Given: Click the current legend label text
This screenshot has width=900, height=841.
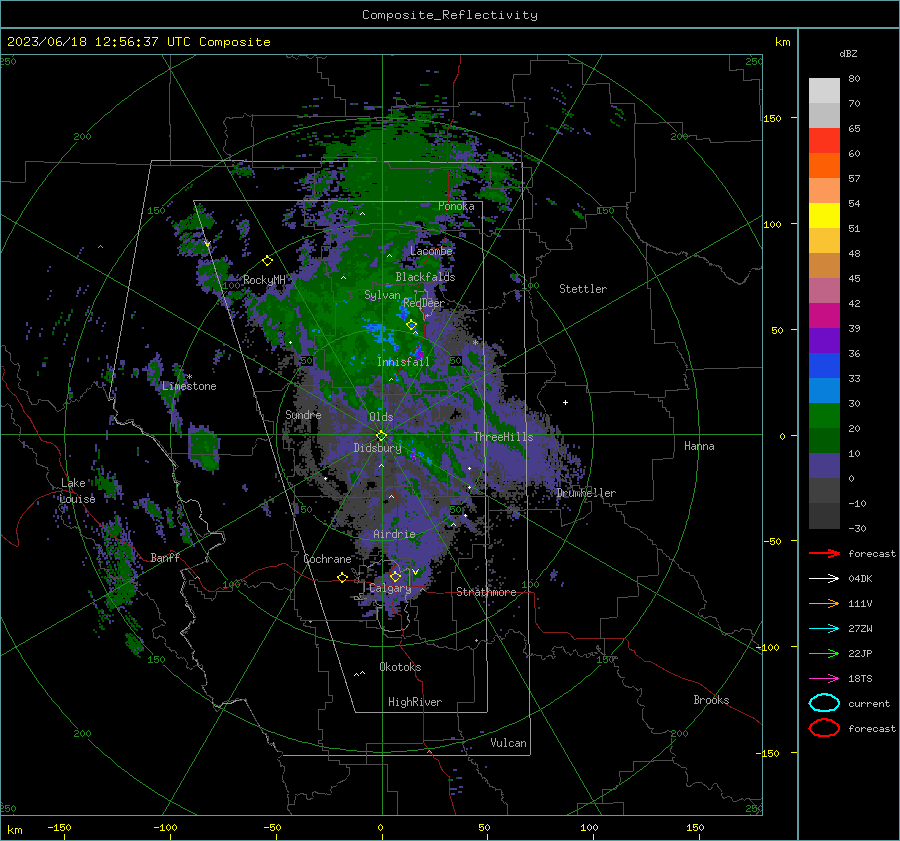Looking at the screenshot, I should (x=869, y=703).
